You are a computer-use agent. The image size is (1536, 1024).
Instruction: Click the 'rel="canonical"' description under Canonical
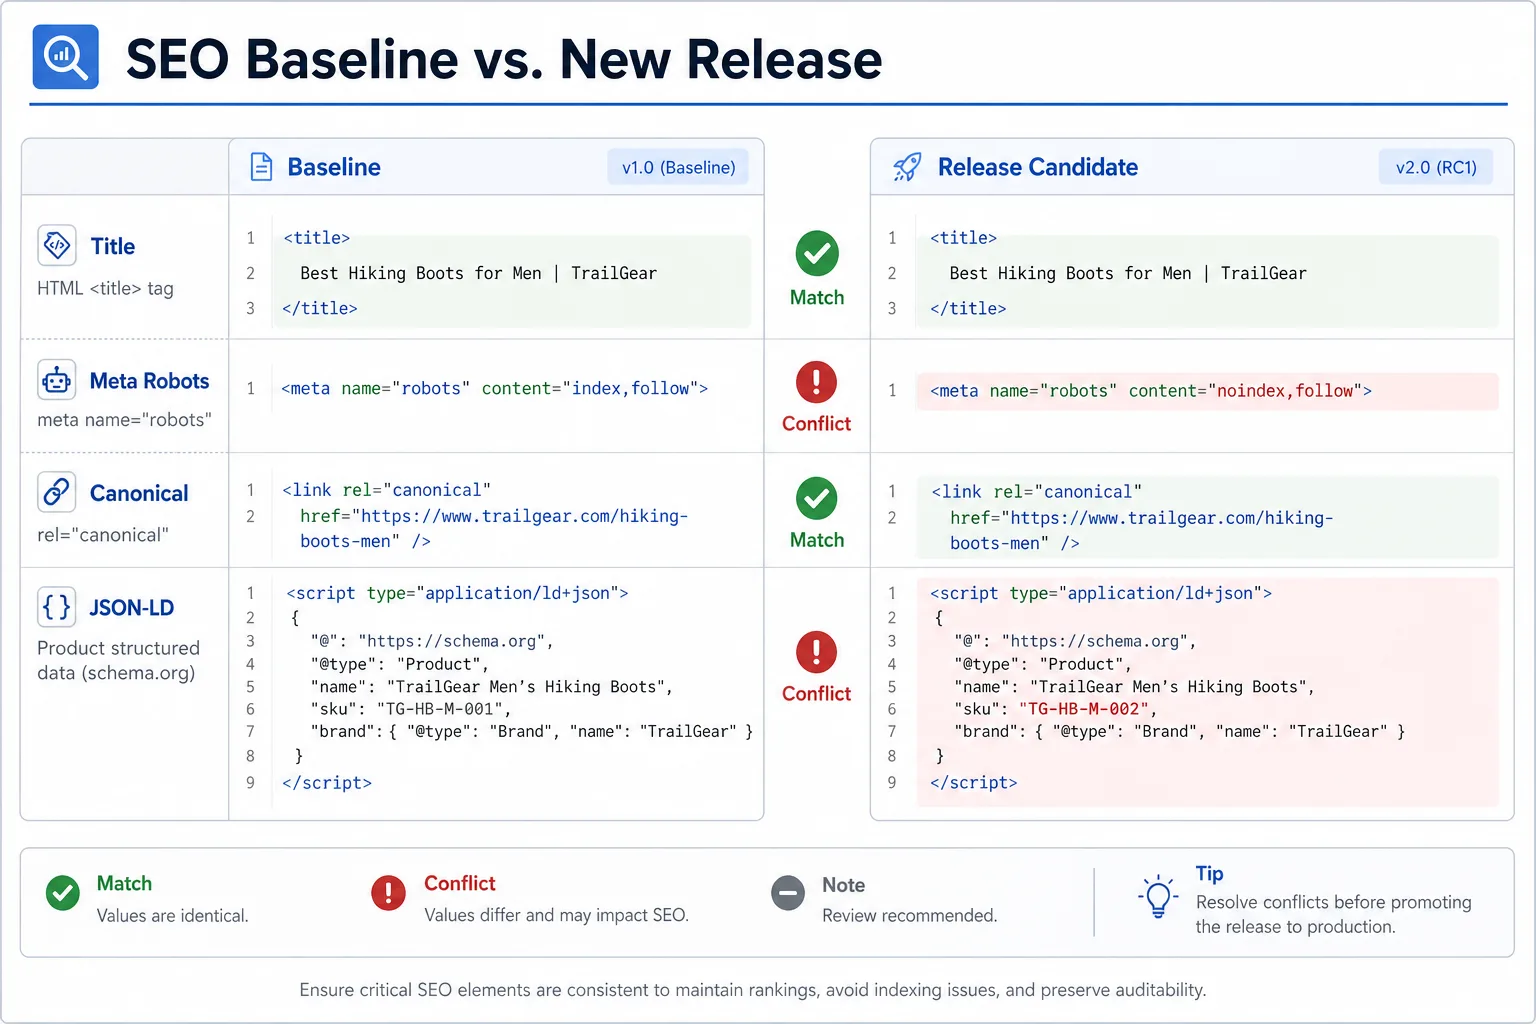tap(102, 535)
